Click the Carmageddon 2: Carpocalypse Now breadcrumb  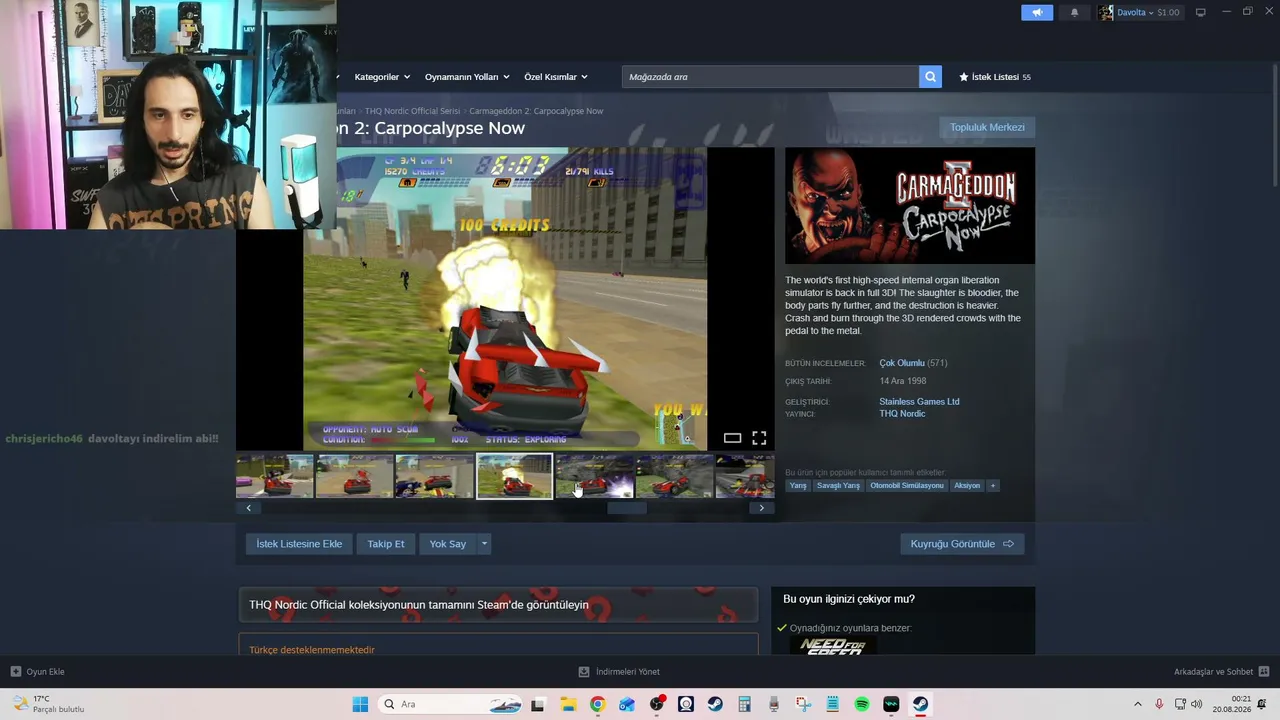[x=536, y=111]
